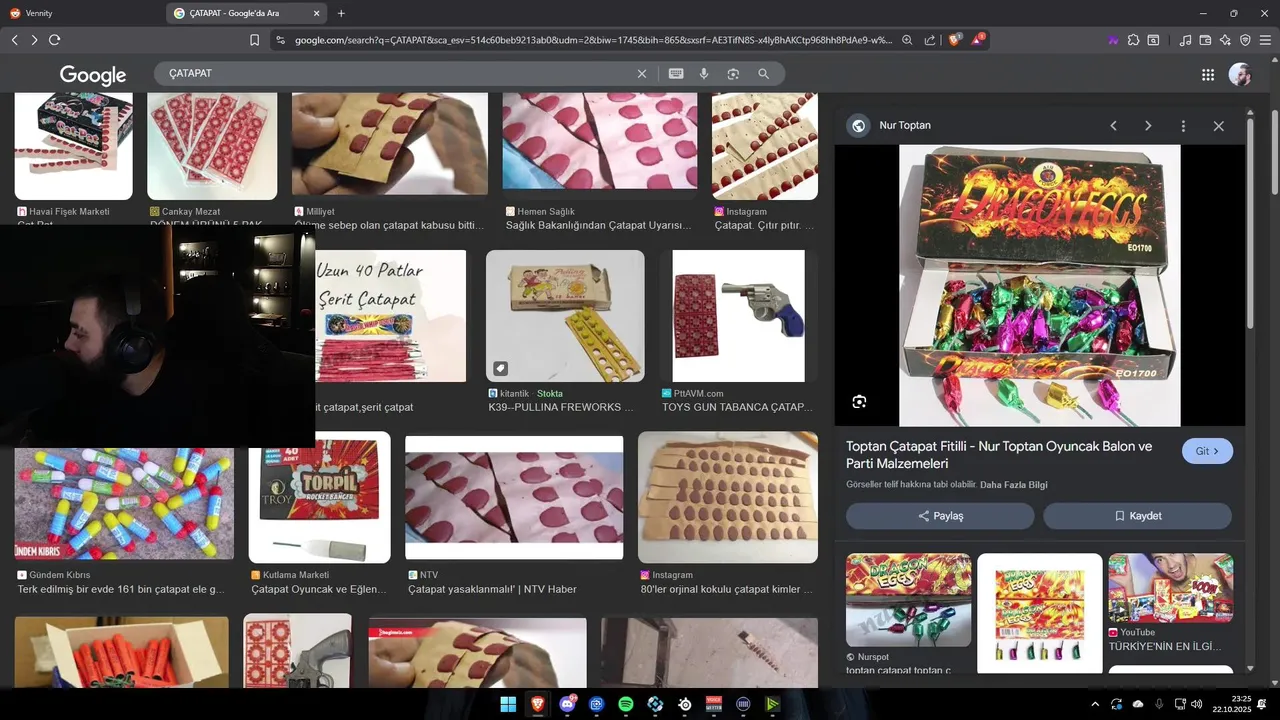Open the zoom magnifier in the address bar
Image resolution: width=1280 pixels, height=720 pixels.
(907, 40)
